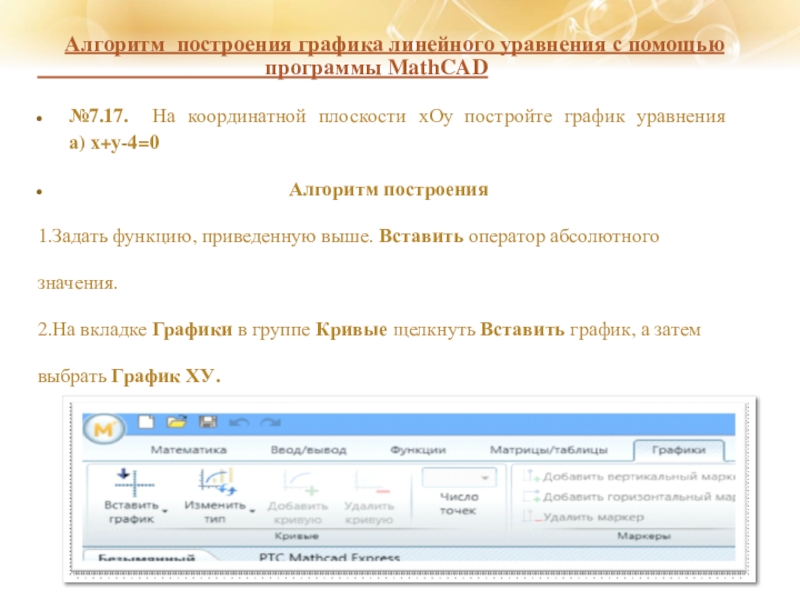Click the Удалить кривую button label

click(369, 513)
